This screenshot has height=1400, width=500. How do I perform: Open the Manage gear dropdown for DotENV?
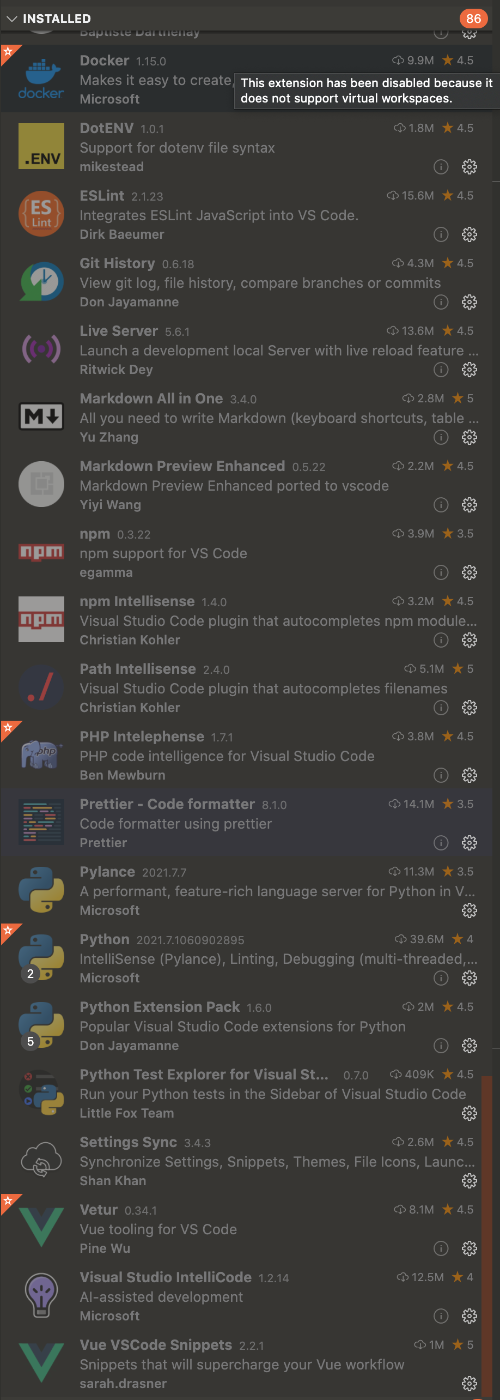click(x=469, y=167)
